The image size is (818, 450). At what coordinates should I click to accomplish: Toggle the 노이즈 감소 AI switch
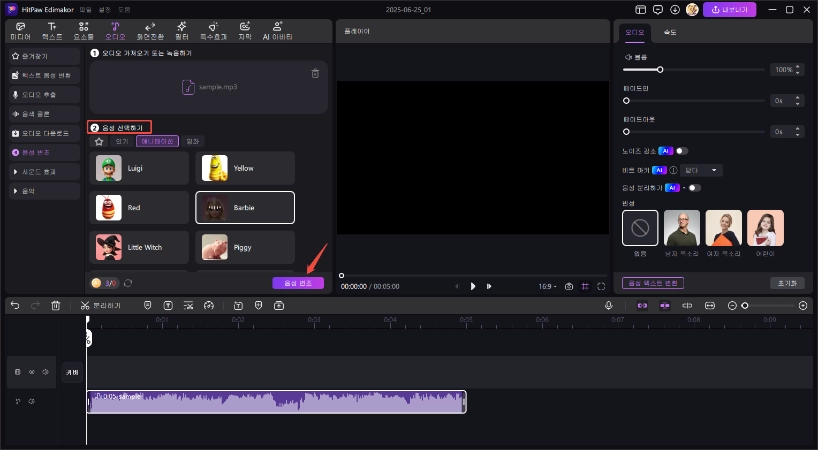pos(682,151)
